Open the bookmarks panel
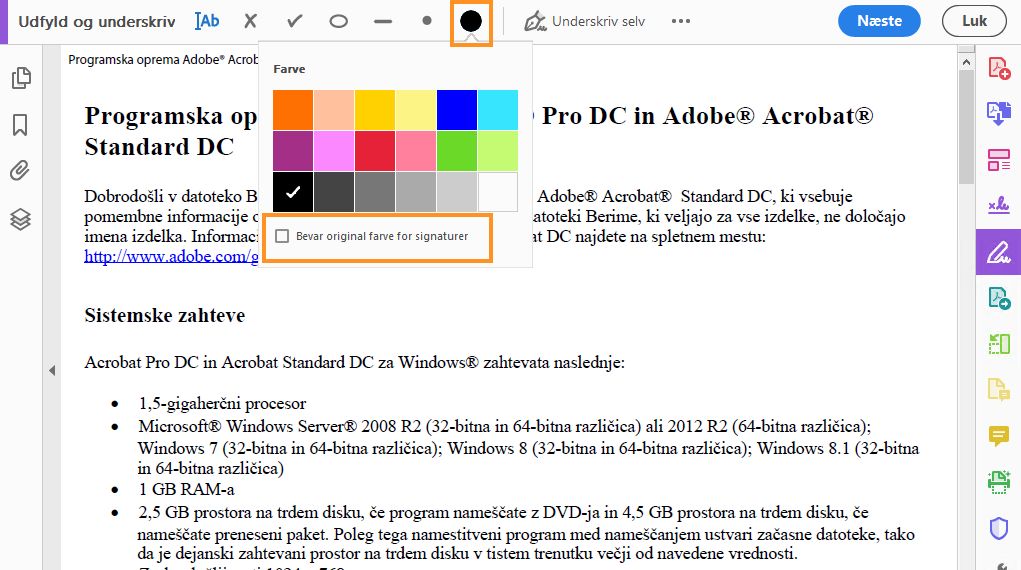 pos(20,124)
